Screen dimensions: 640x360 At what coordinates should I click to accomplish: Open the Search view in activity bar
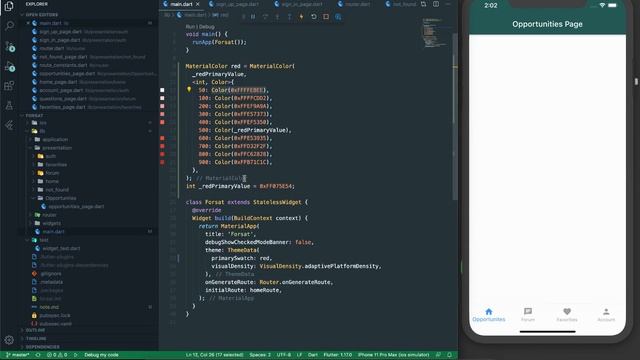click(x=9, y=26)
